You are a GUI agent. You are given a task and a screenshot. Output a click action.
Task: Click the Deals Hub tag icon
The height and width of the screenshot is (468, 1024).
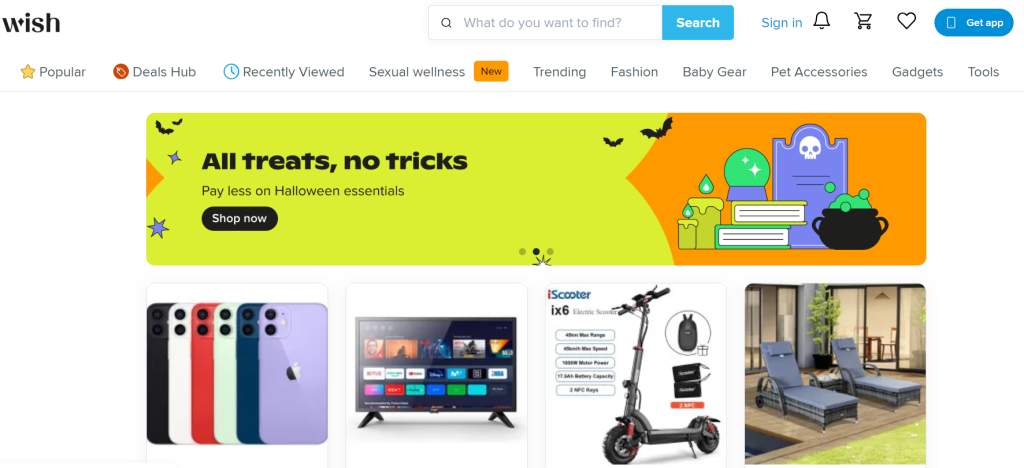click(x=120, y=72)
